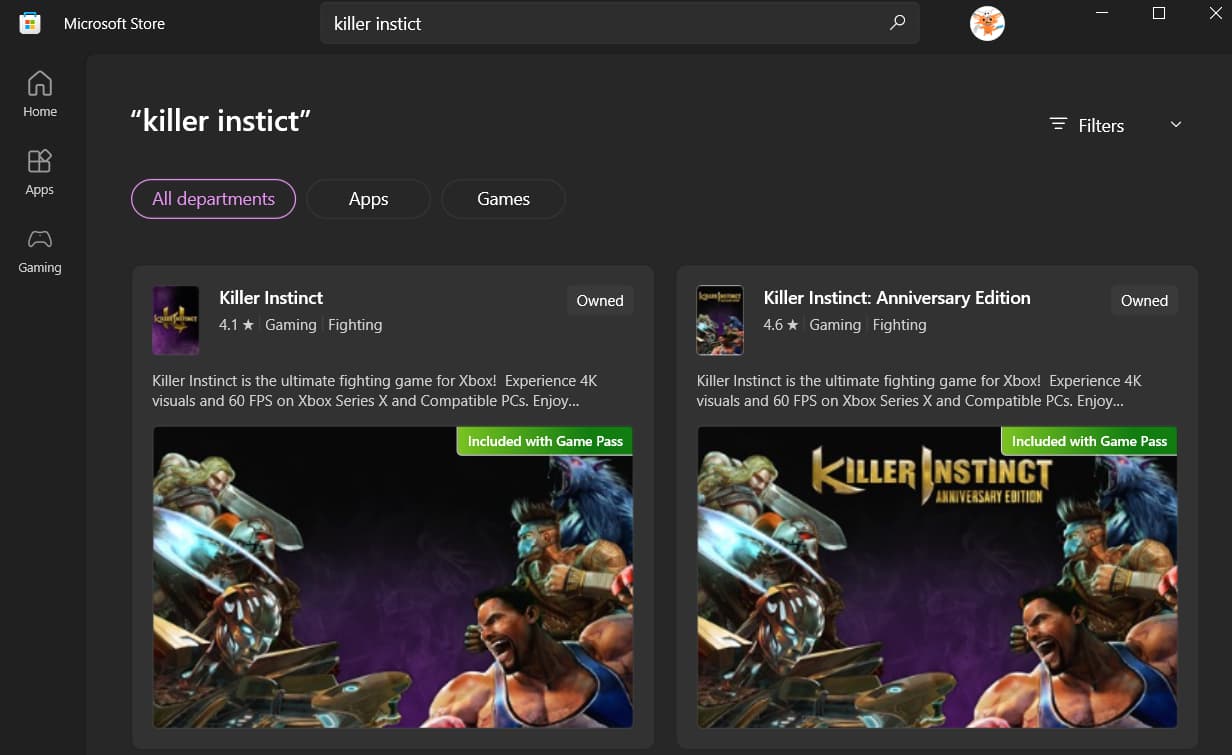
Task: Open Anniversary Edition box art icon
Action: (720, 320)
